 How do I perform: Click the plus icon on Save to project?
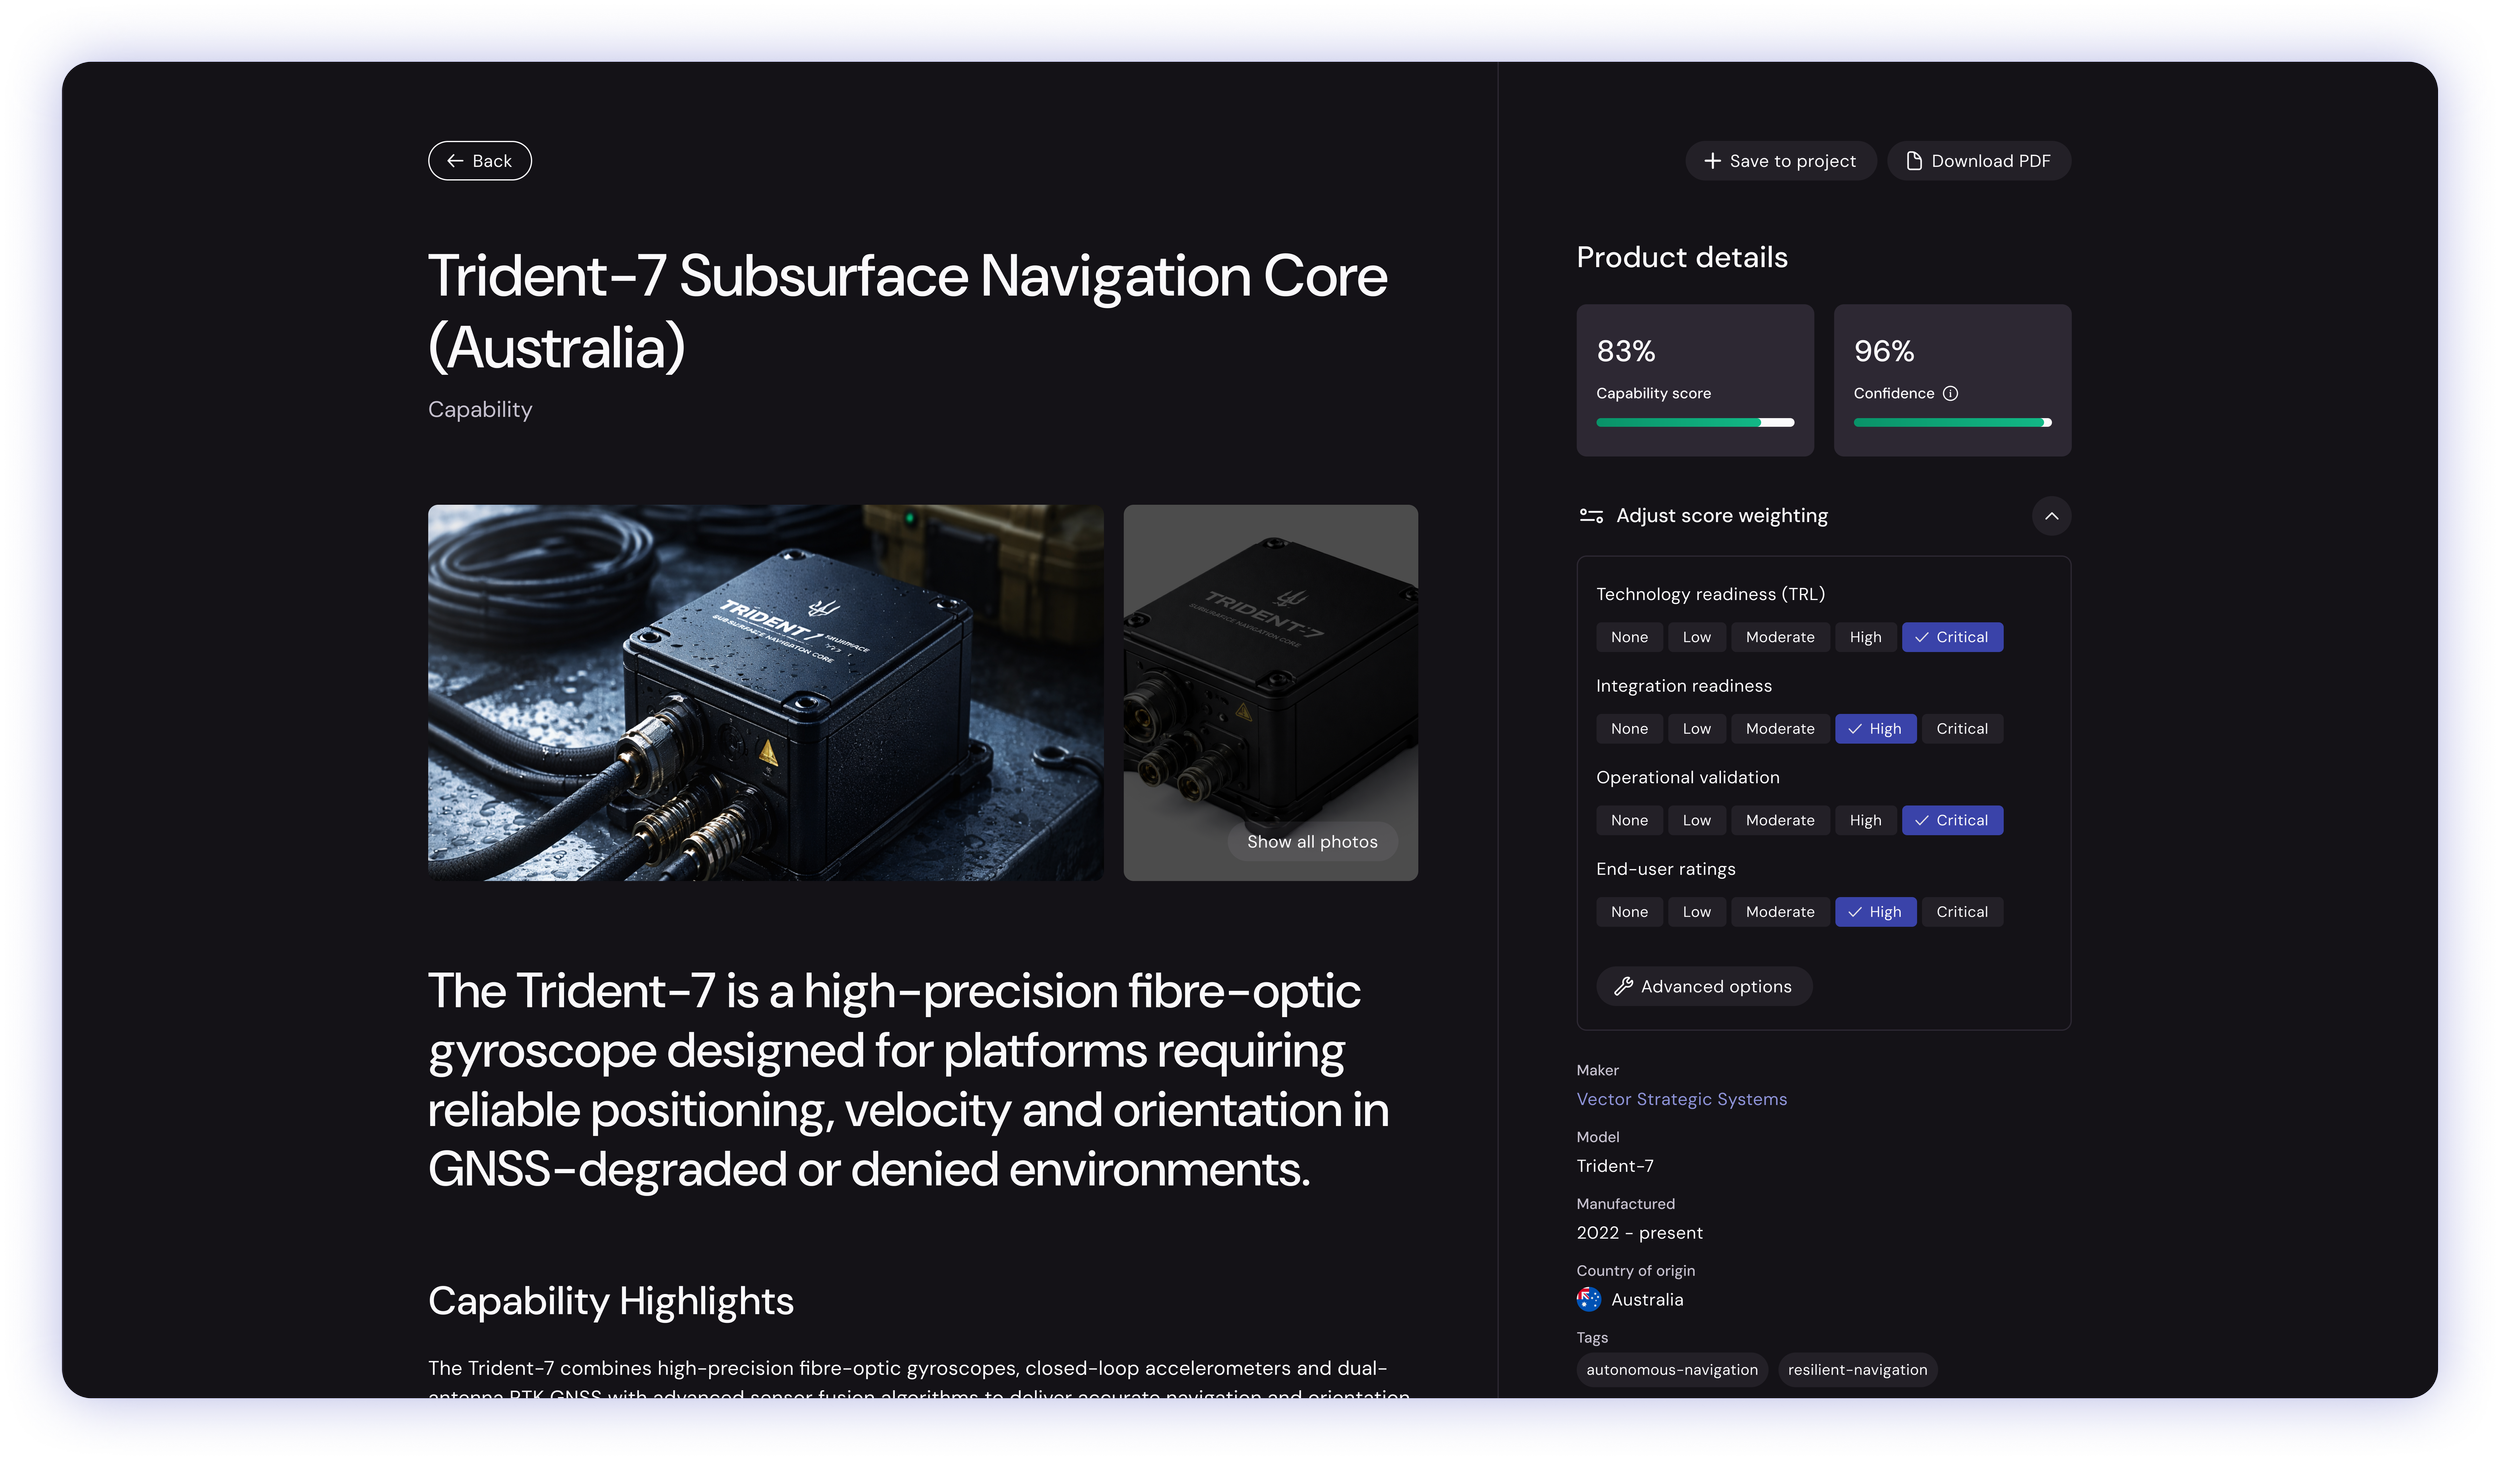[x=1713, y=161]
